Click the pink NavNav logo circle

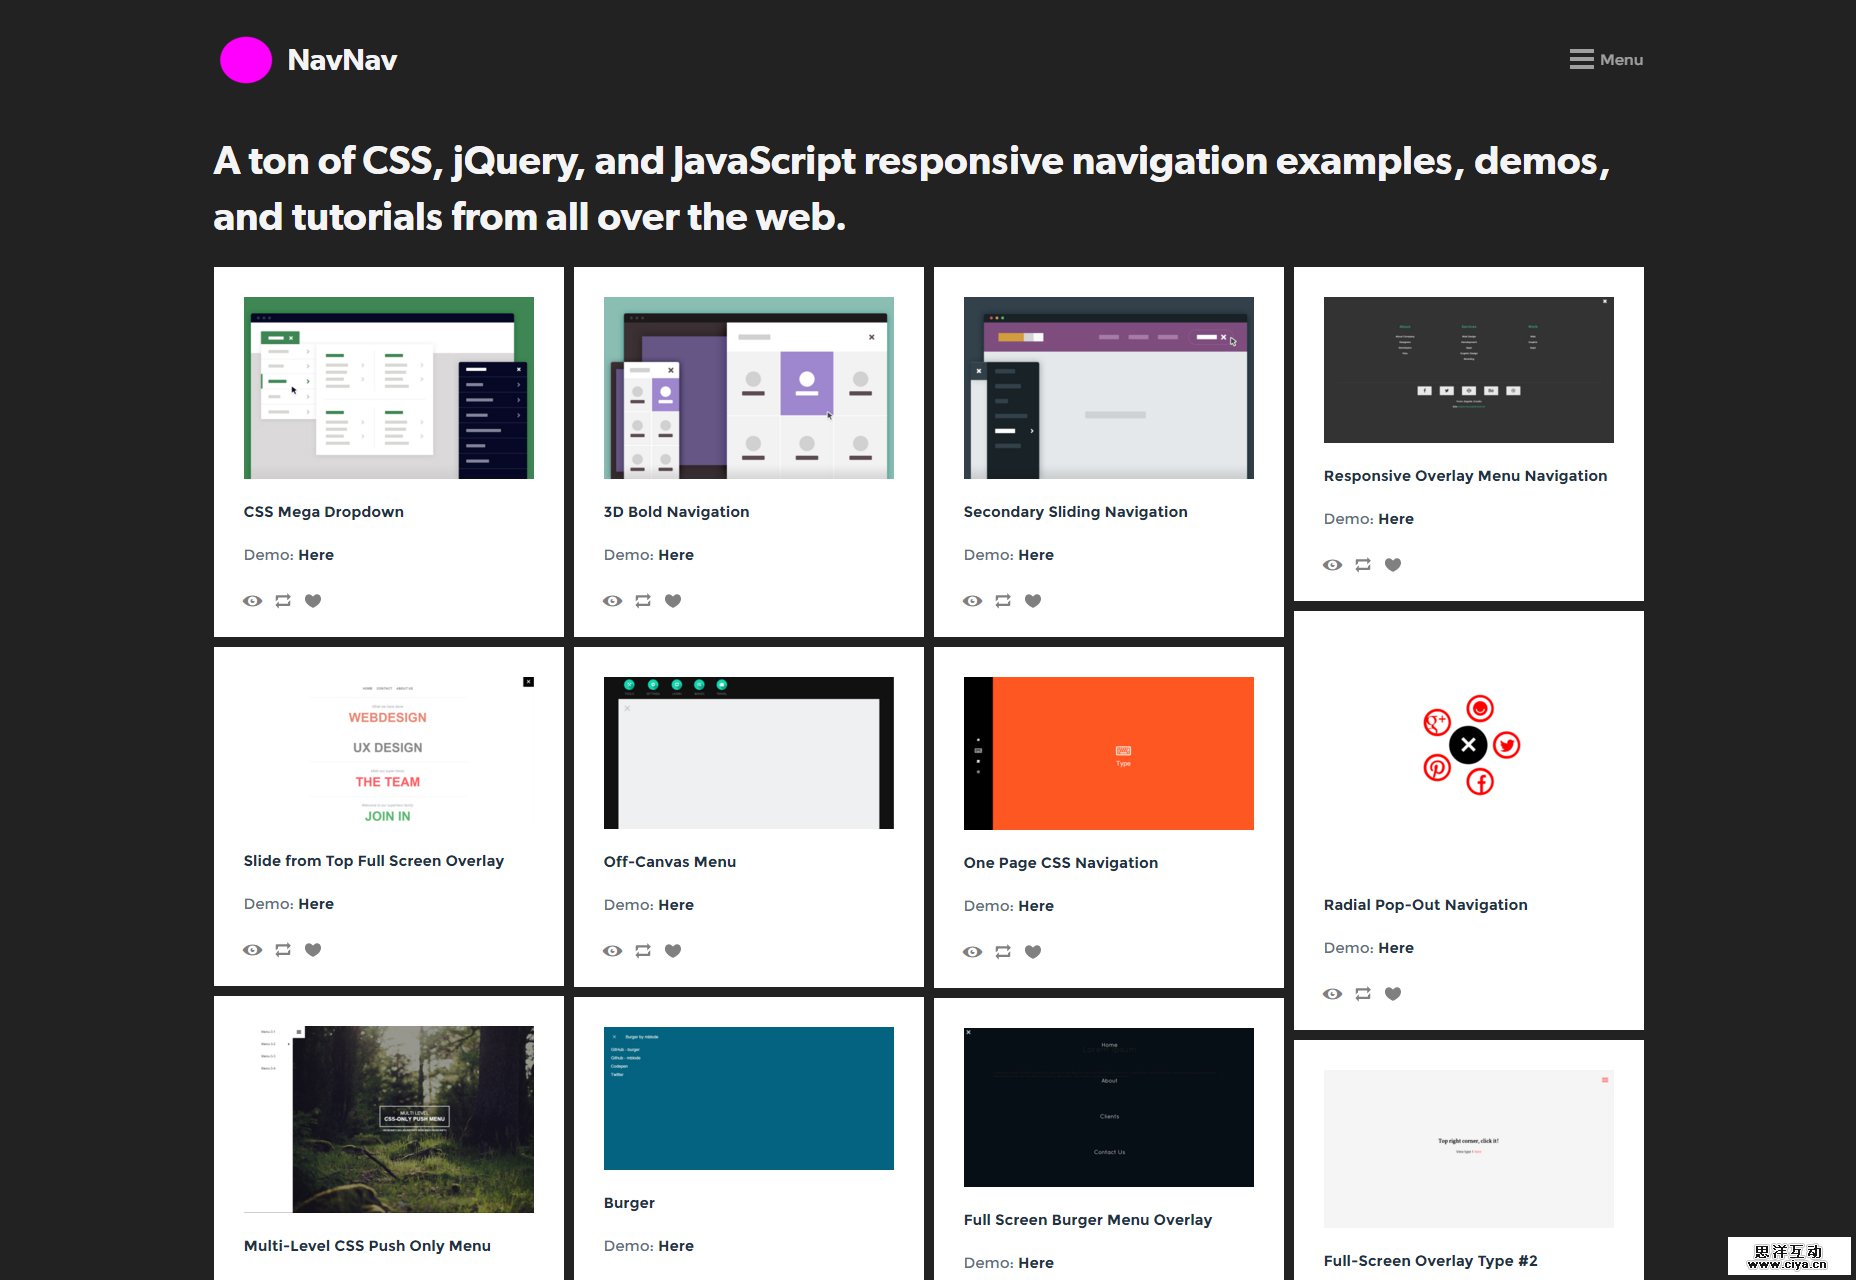tap(245, 59)
